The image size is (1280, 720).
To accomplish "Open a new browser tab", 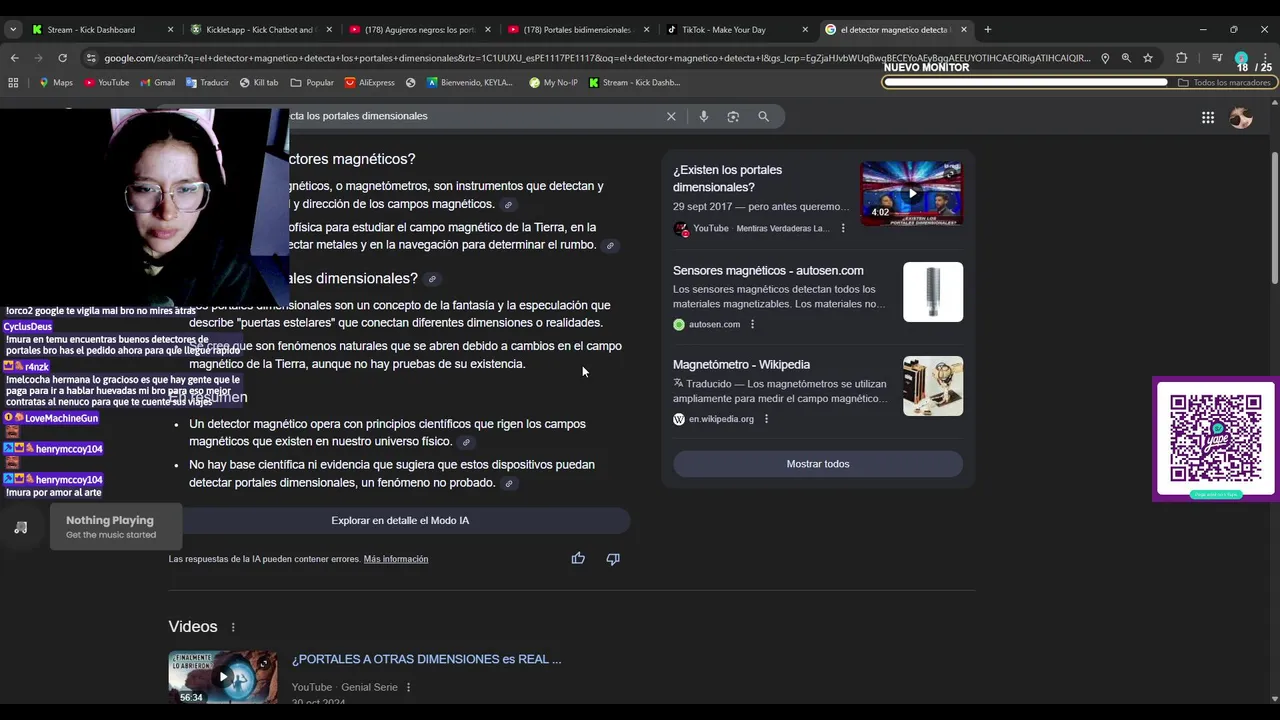I will (987, 30).
